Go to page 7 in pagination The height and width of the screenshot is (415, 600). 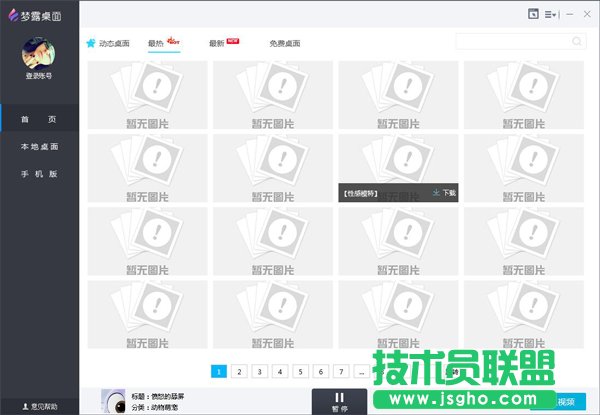(x=340, y=372)
